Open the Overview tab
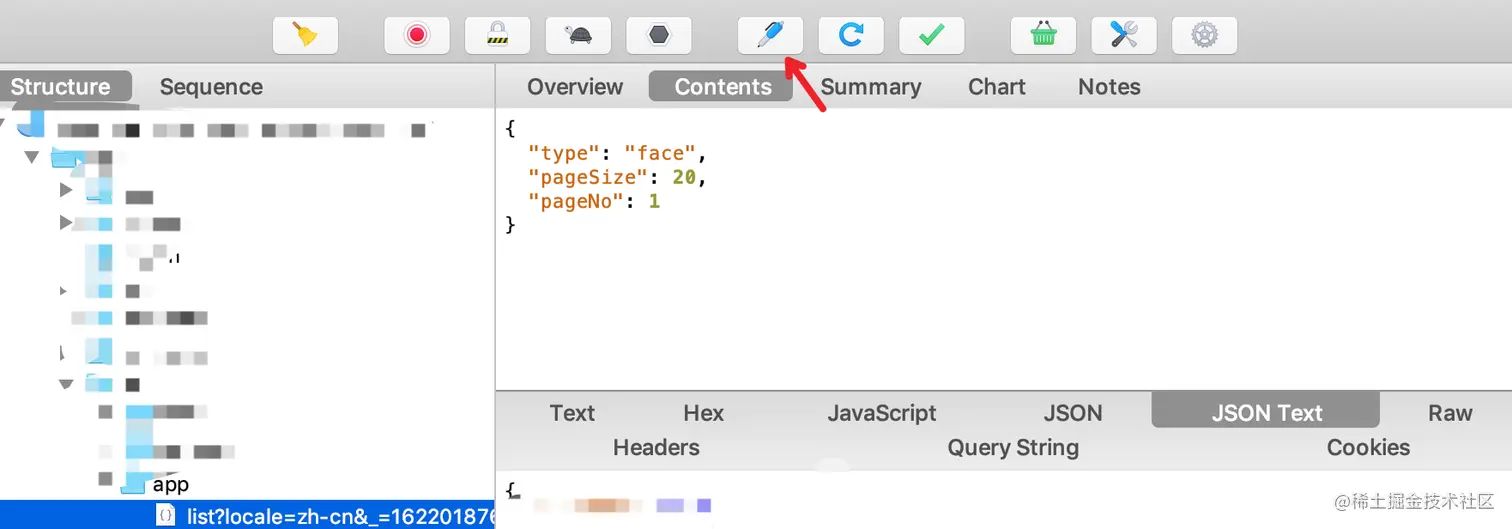This screenshot has height=529, width=1512. (575, 87)
